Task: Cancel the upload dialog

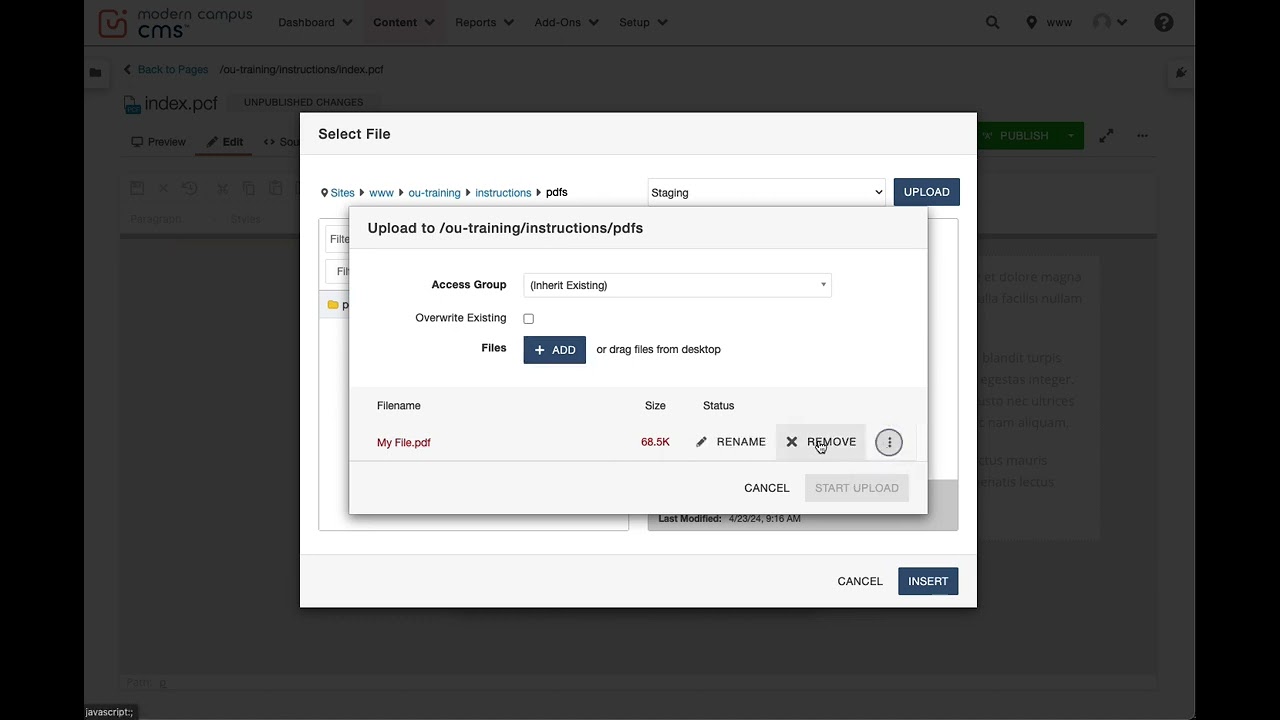Action: click(x=767, y=488)
